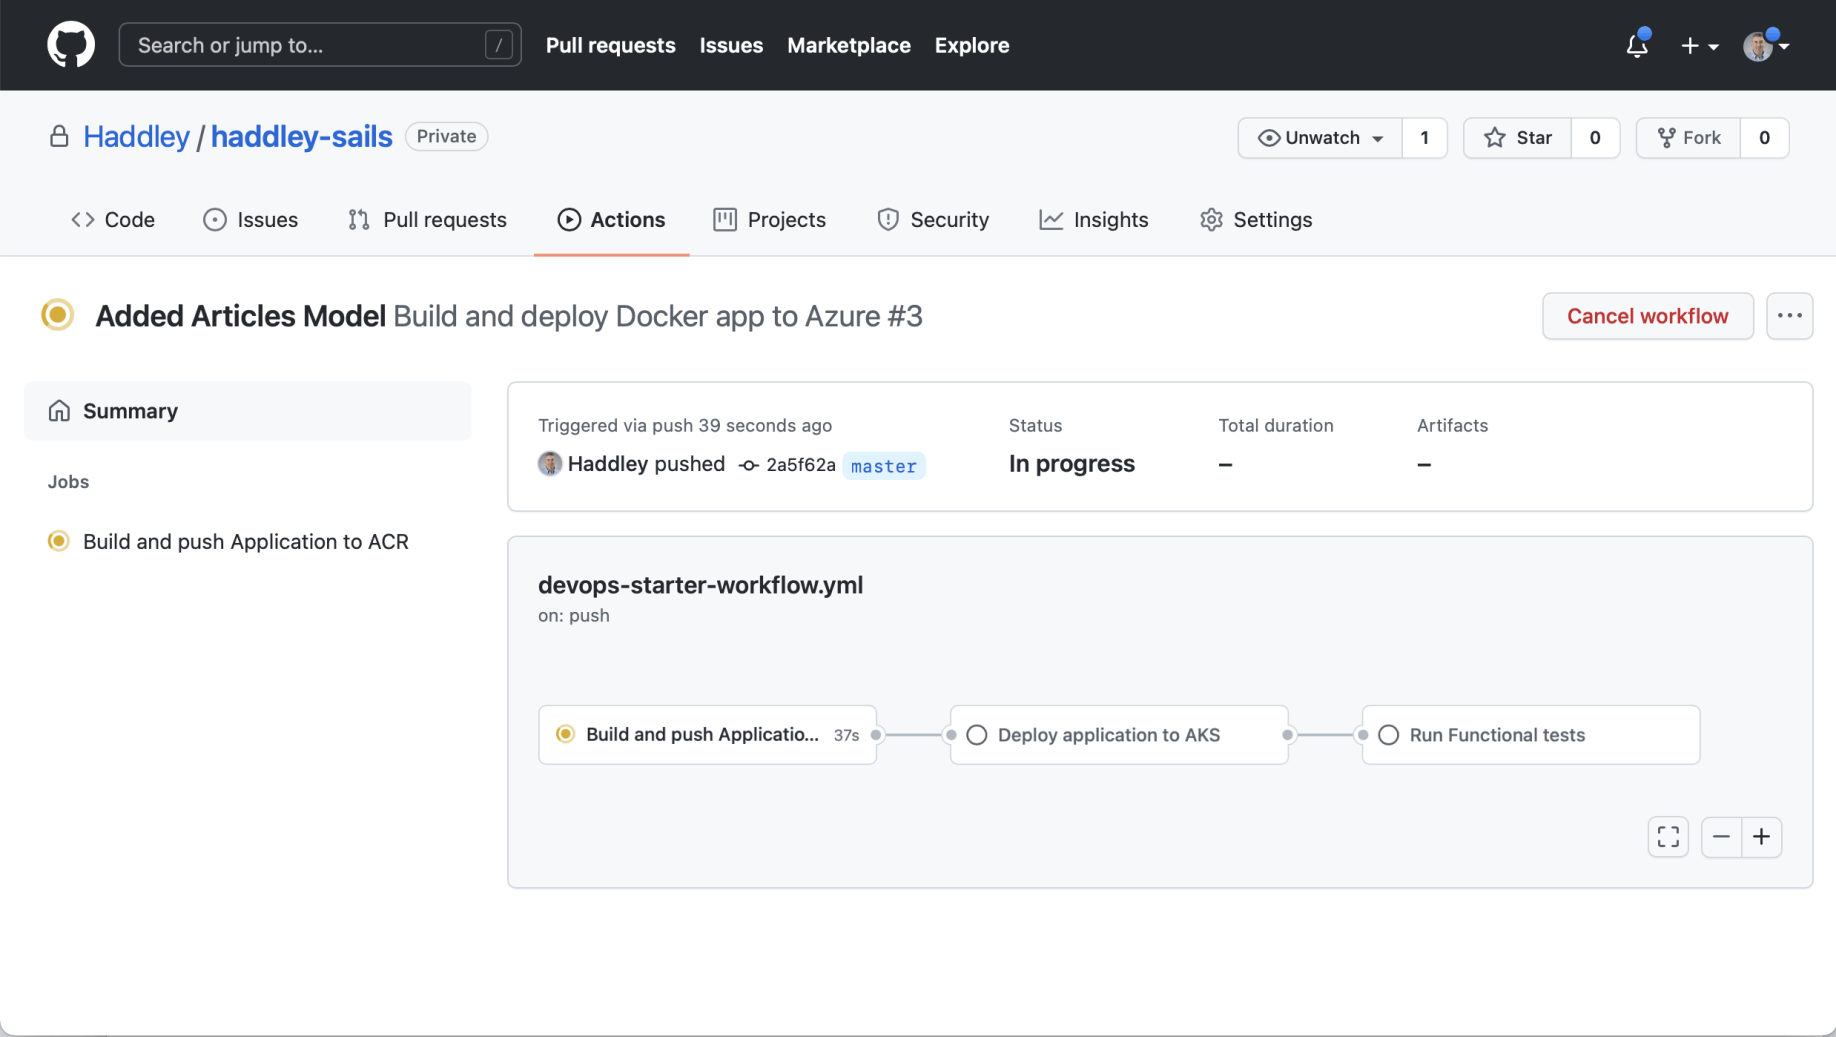Click the Fork repository button
This screenshot has height=1037, width=1836.
pyautogui.click(x=1689, y=138)
